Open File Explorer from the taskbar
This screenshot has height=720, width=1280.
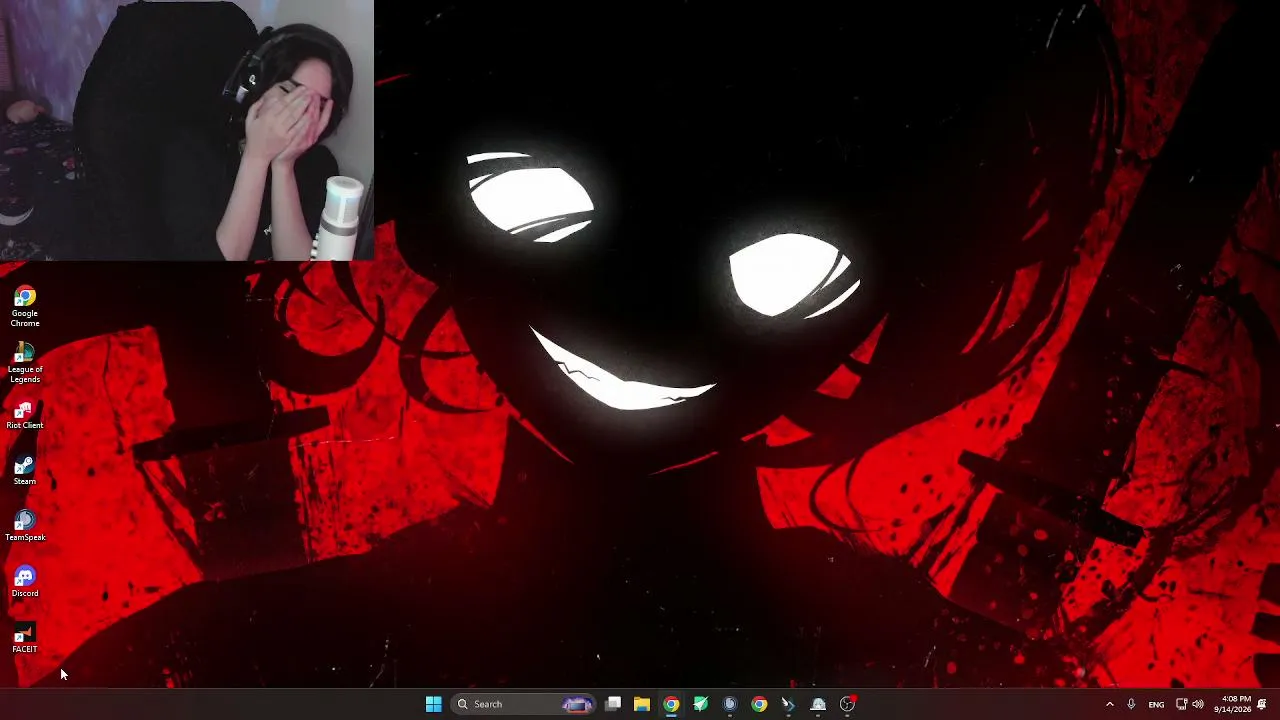coord(642,704)
